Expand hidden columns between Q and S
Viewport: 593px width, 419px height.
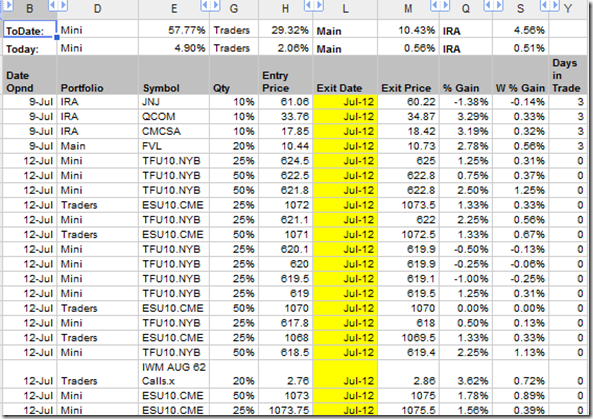493,5
